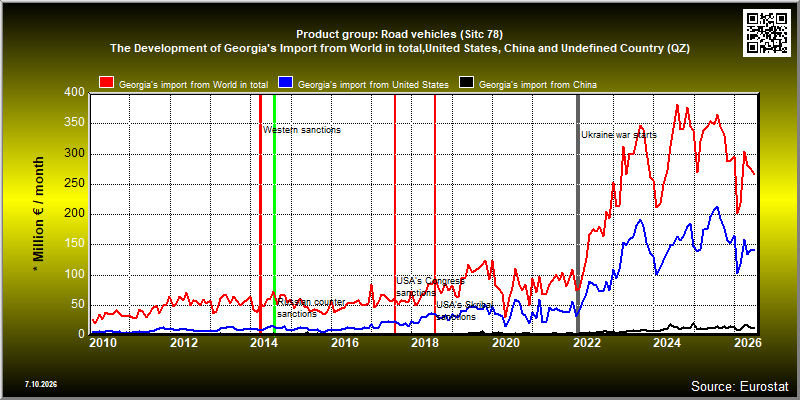The image size is (800, 400).
Task: Click the "USA's Skripal sanctions" annotation
Action: [x=464, y=311]
